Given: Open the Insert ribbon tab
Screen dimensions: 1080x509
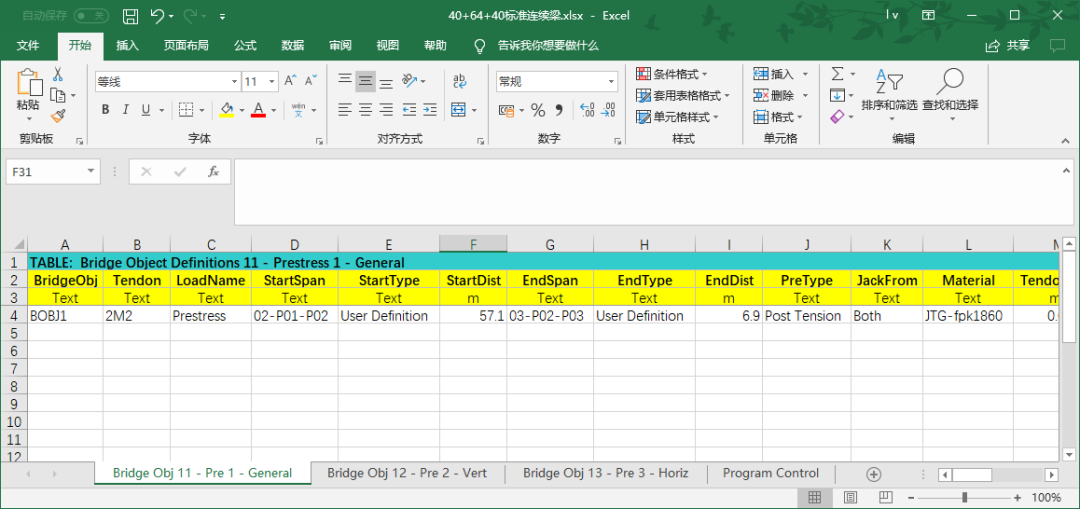Looking at the screenshot, I should [127, 45].
